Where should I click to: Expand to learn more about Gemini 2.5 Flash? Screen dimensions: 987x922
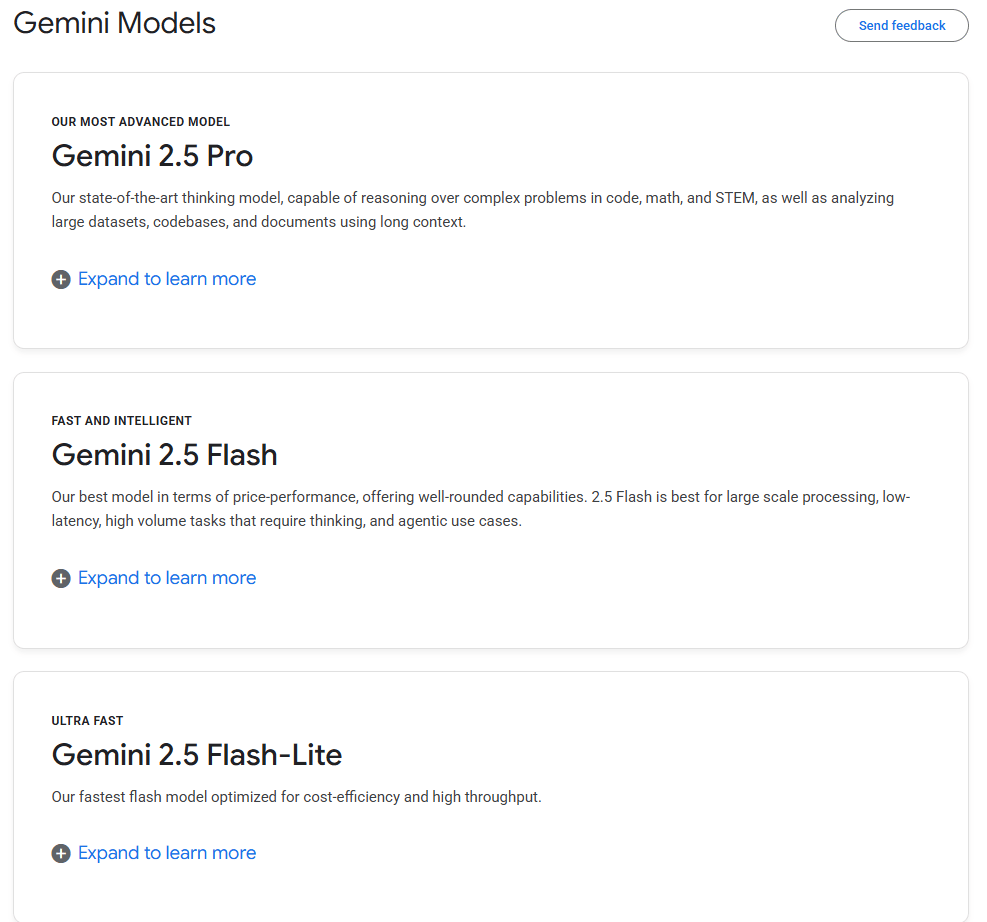tap(167, 578)
